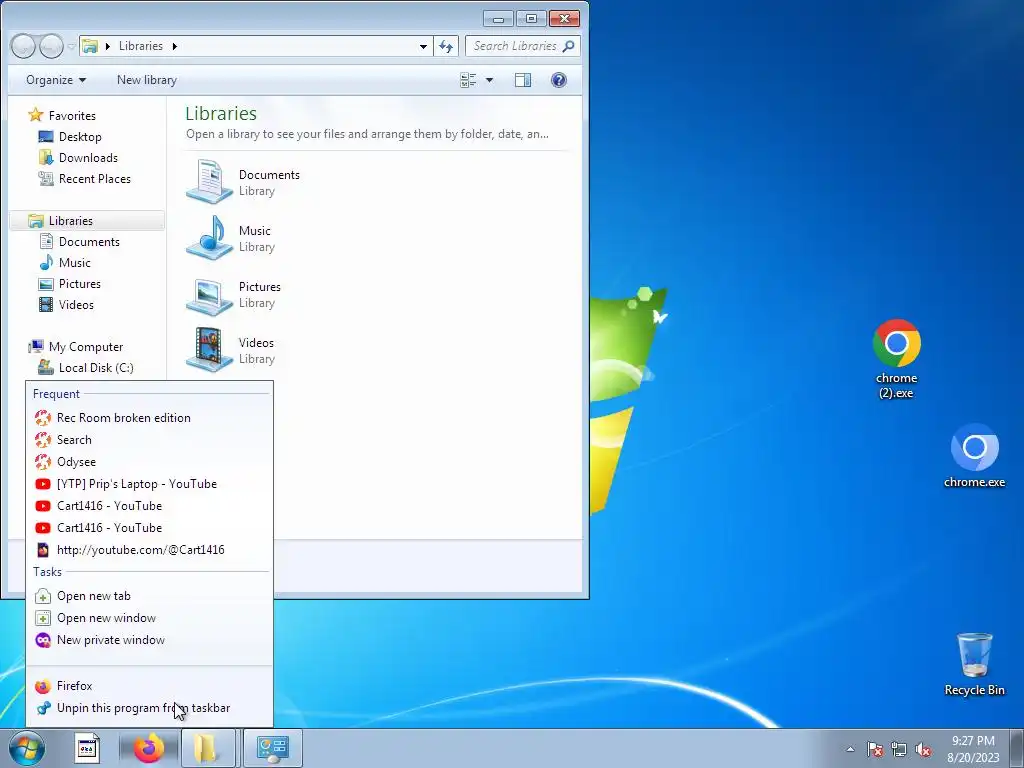
Task: Refresh the Libraries address bar
Action: pos(446,46)
